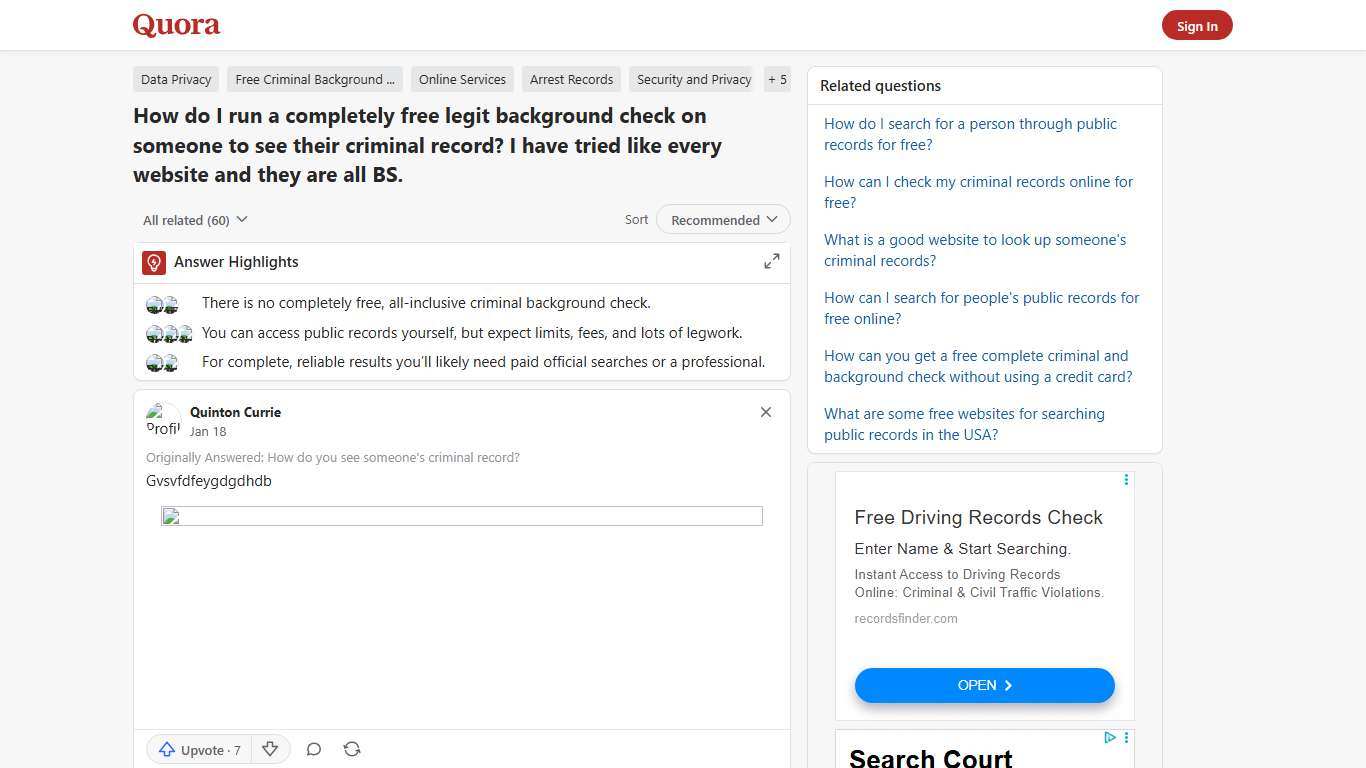Click the repost/share icon on the answer
1366x768 pixels.
pyautogui.click(x=352, y=749)
